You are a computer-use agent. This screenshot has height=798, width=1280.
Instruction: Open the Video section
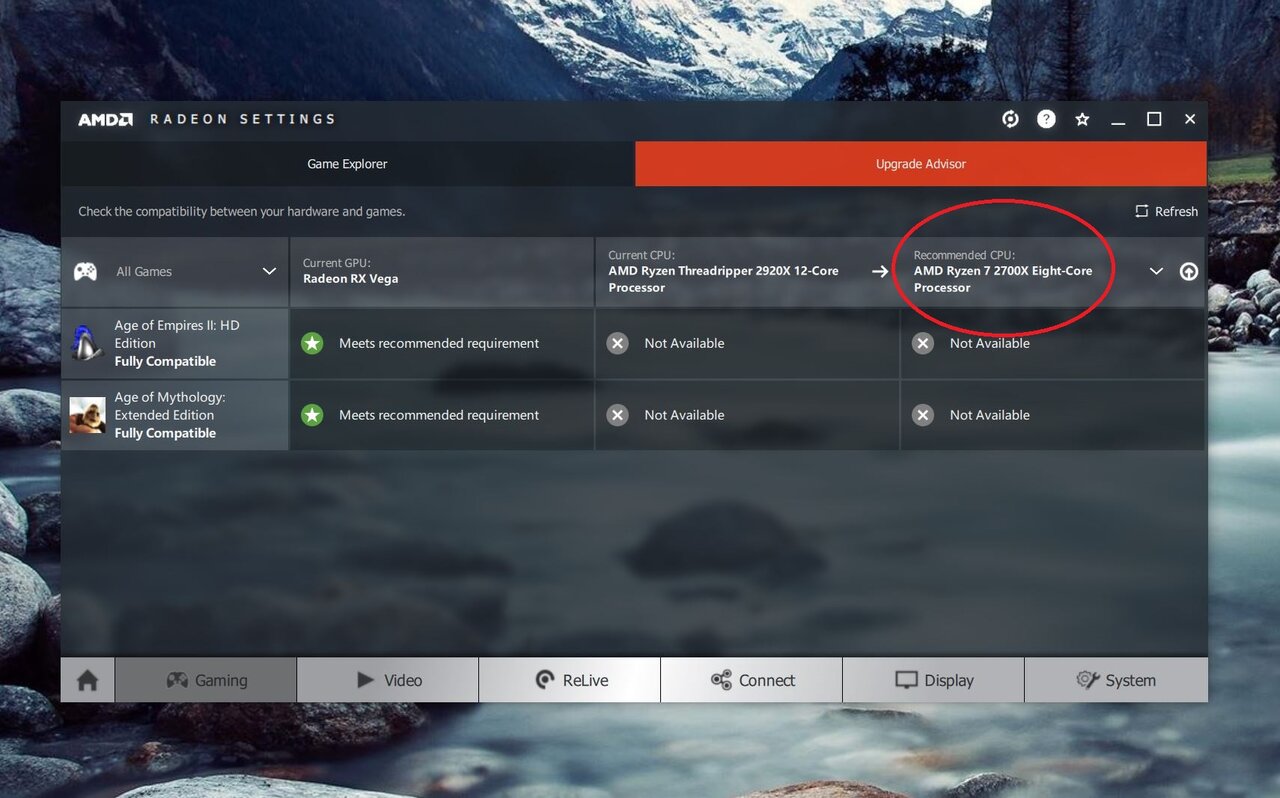point(388,680)
